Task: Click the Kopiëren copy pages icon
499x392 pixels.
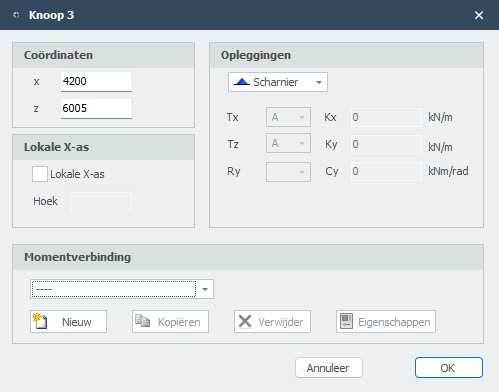Action: (x=142, y=321)
